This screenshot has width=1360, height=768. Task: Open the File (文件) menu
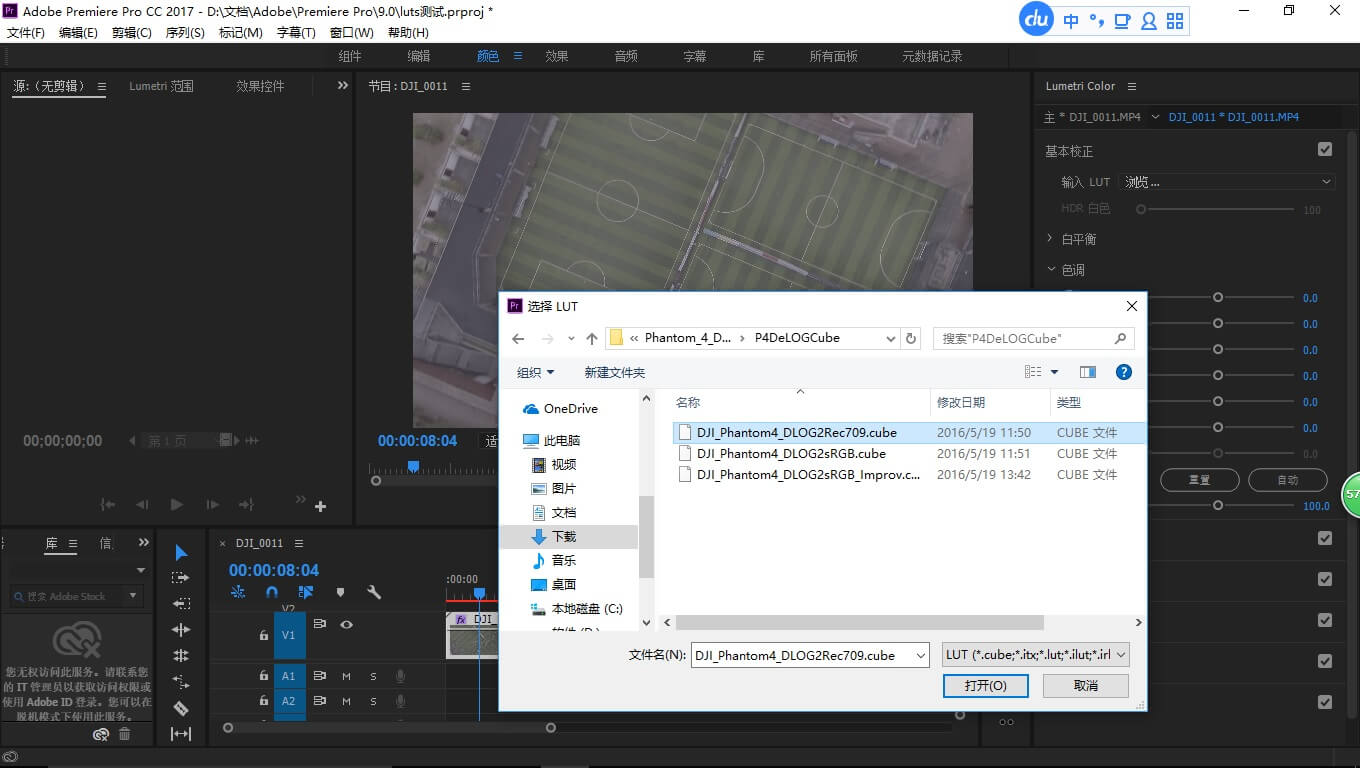[x=26, y=33]
